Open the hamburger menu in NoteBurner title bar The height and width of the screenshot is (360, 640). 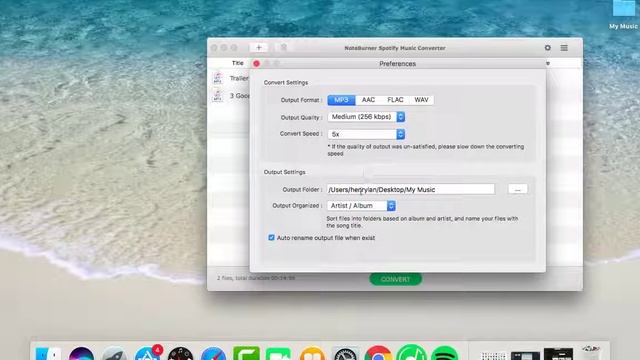(564, 48)
